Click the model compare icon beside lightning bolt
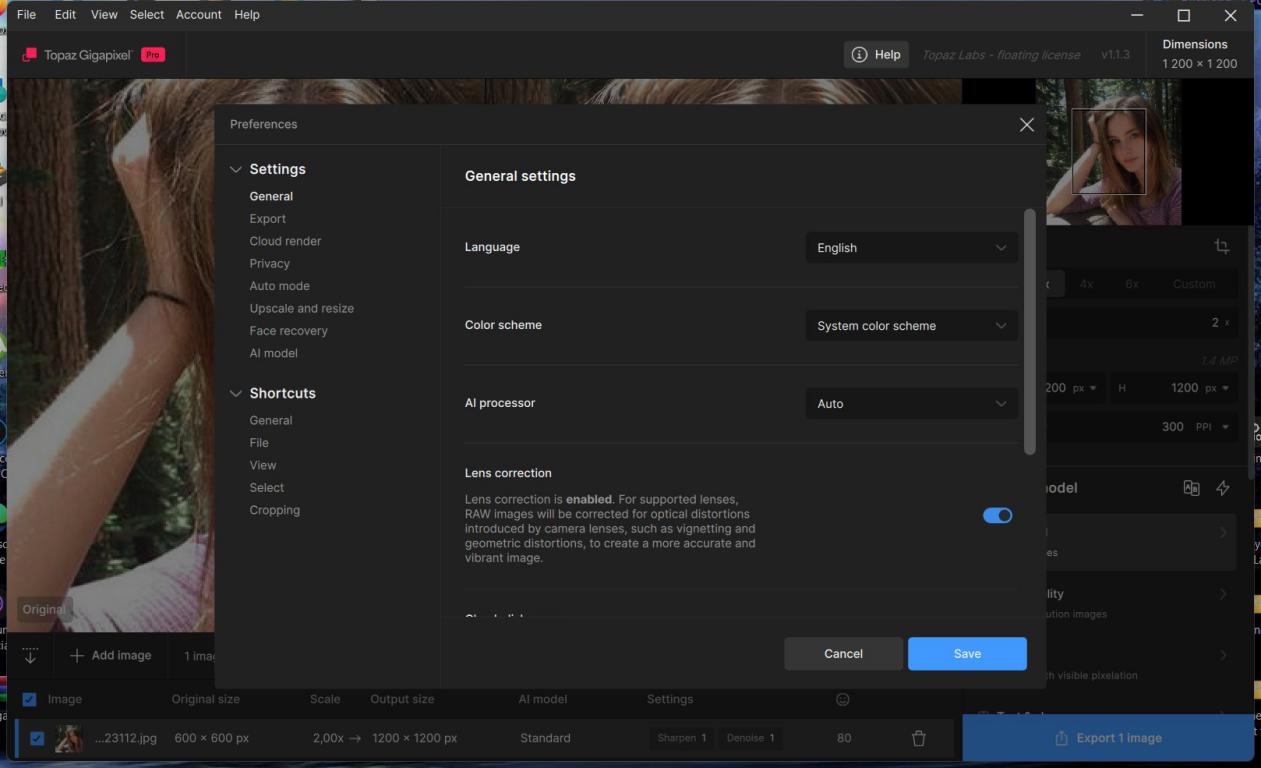Screen dimensions: 1261x768 [1191, 488]
